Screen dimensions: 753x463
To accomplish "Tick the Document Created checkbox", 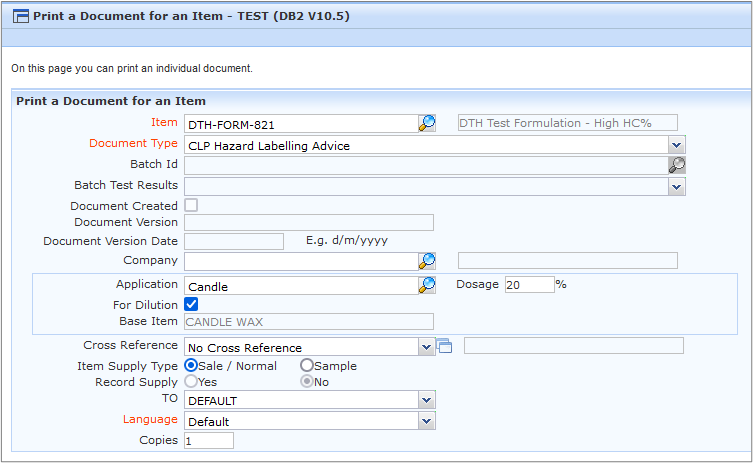I will [191, 205].
